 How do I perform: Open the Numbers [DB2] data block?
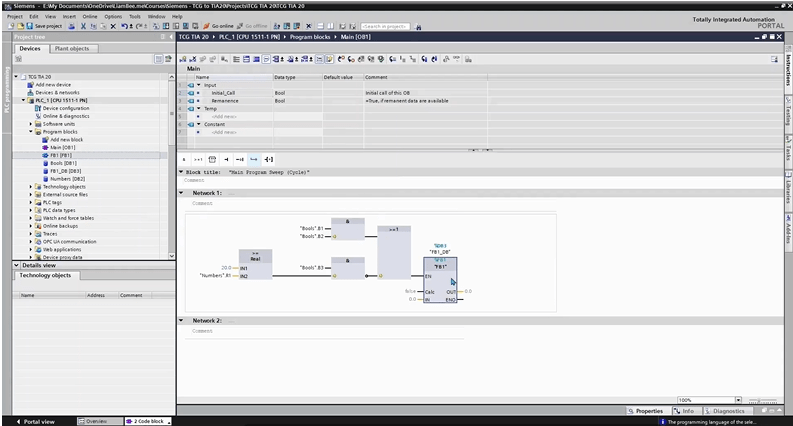tap(67, 178)
